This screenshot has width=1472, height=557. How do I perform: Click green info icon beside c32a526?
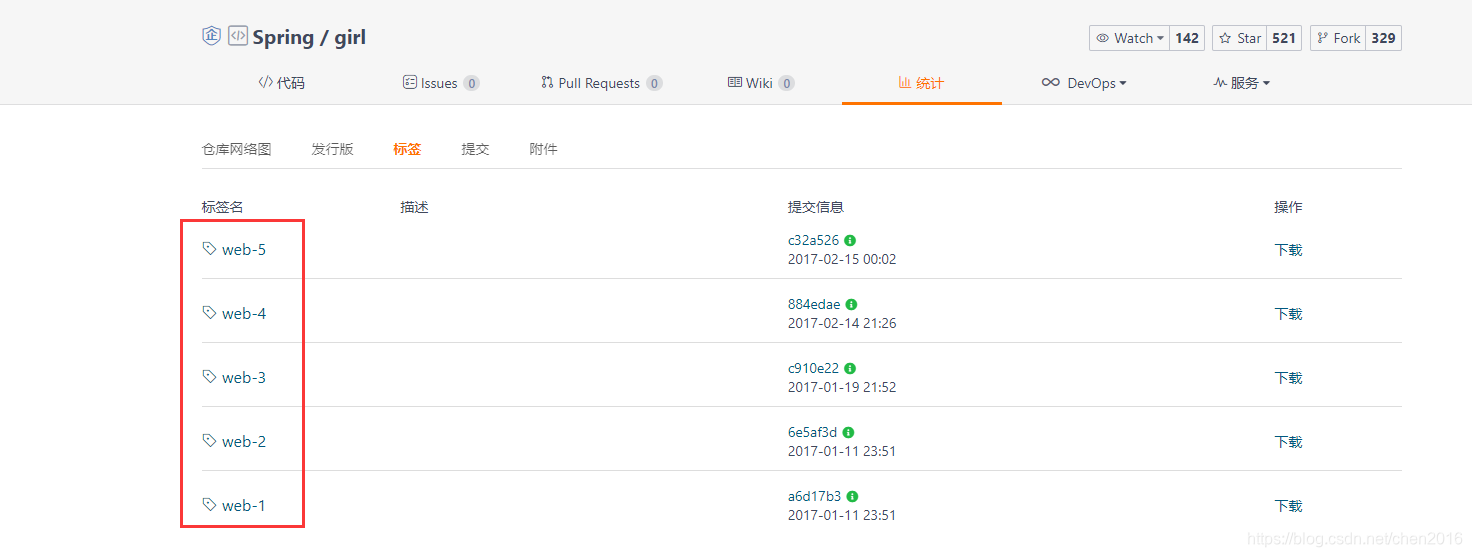[x=850, y=241]
